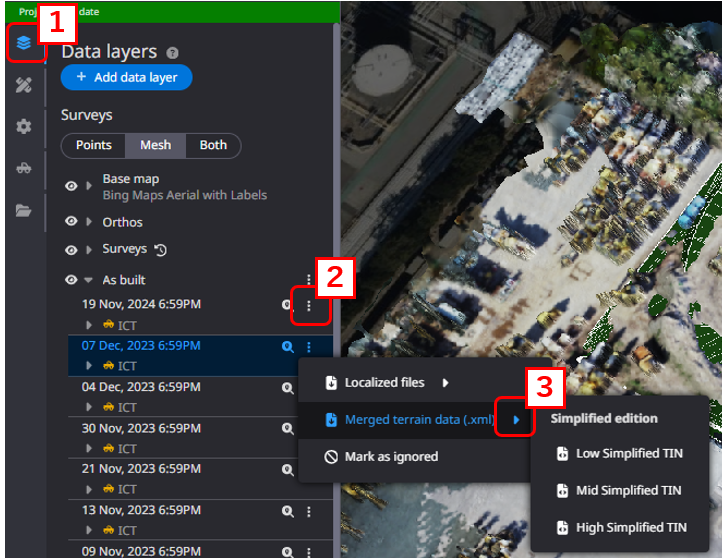Switch display mode to Mesh
This screenshot has width=722, height=558.
(156, 145)
